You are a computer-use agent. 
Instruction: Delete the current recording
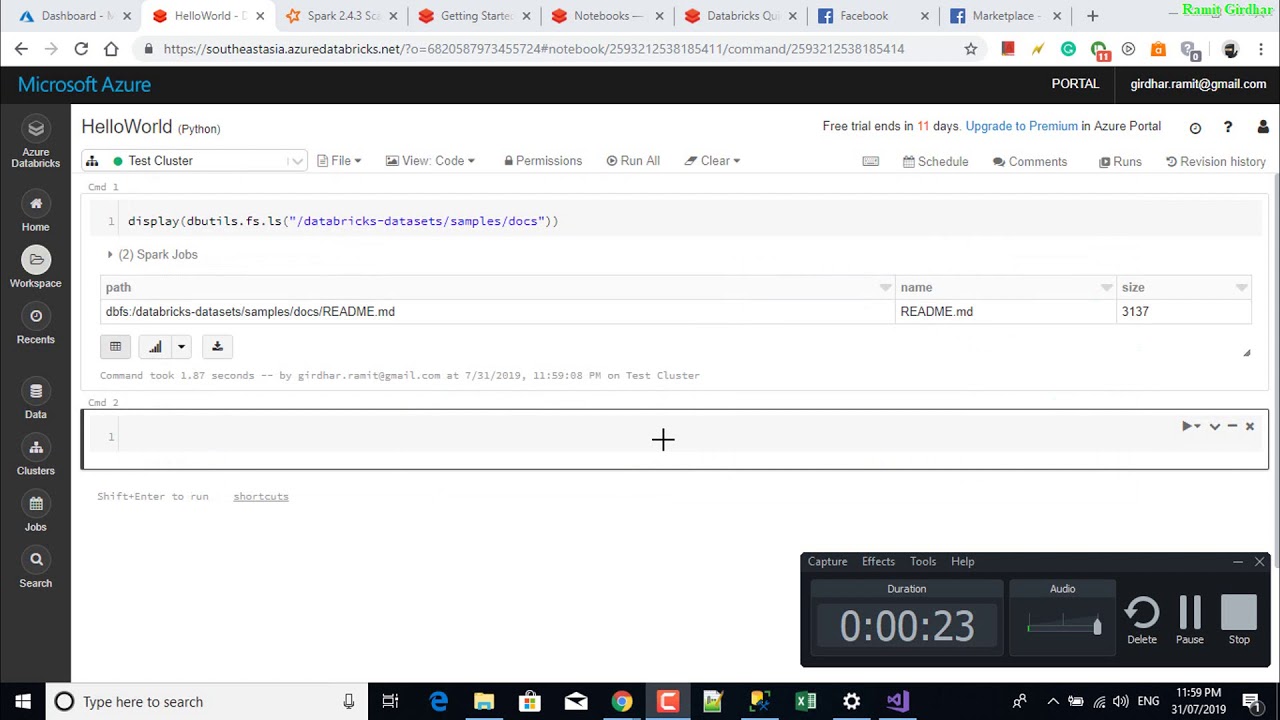[1142, 620]
